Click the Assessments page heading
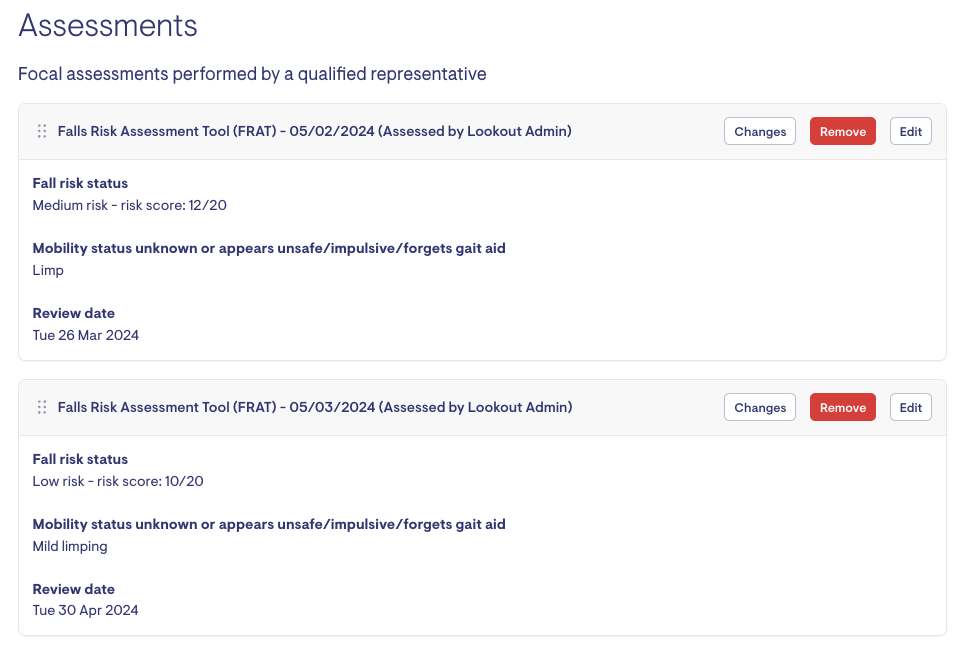Viewport: 958px width, 652px height. tap(108, 26)
